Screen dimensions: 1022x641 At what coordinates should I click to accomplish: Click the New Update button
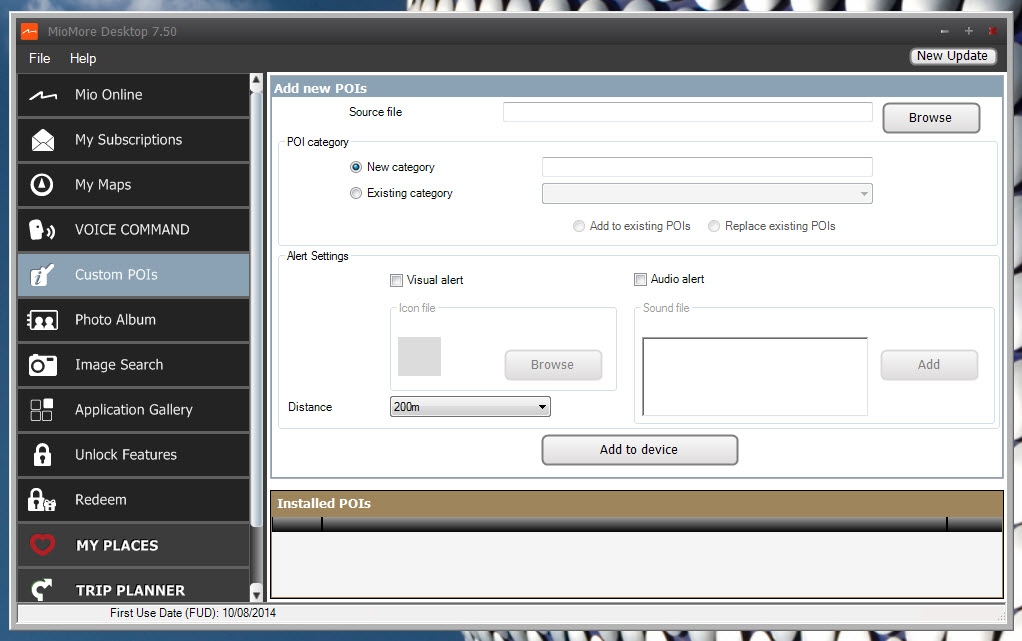coord(952,56)
